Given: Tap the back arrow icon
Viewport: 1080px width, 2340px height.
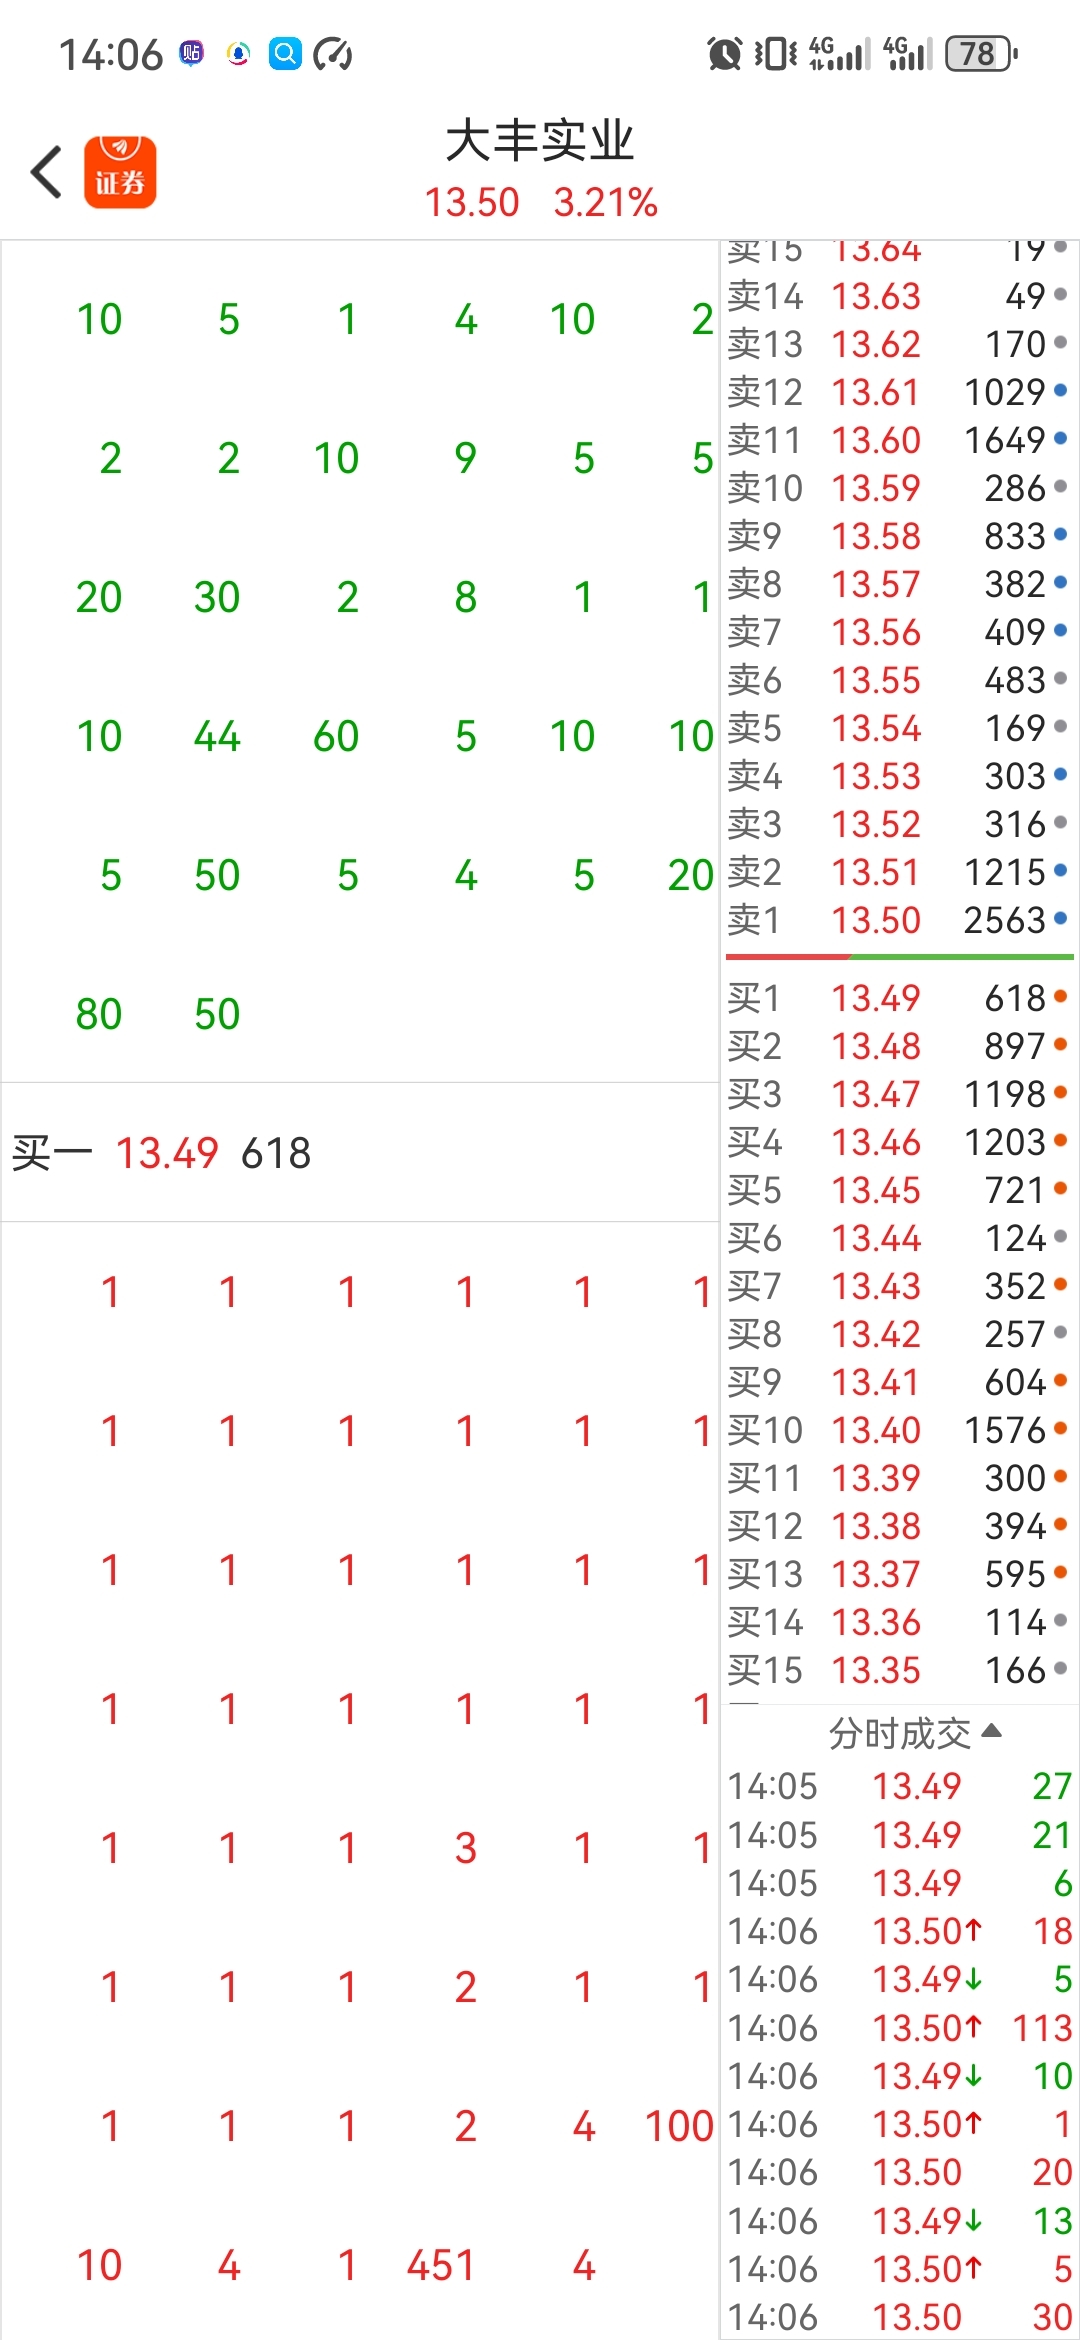Looking at the screenshot, I should point(46,172).
